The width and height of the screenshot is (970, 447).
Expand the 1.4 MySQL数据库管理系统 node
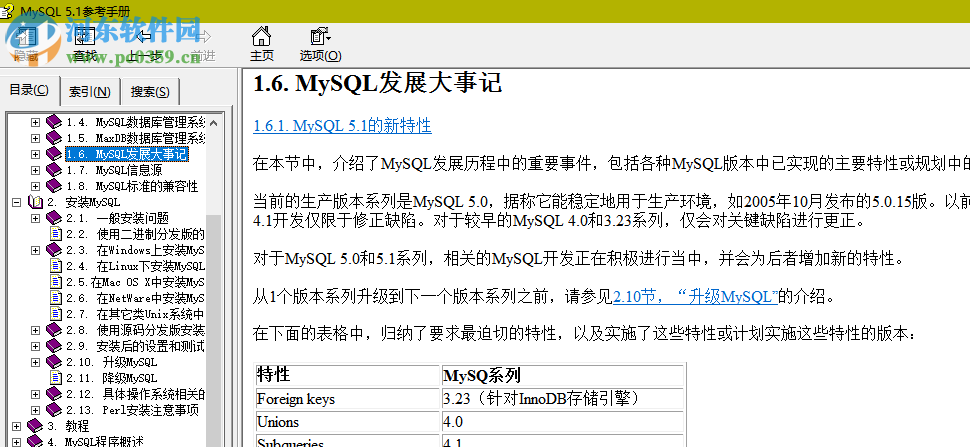click(35, 122)
